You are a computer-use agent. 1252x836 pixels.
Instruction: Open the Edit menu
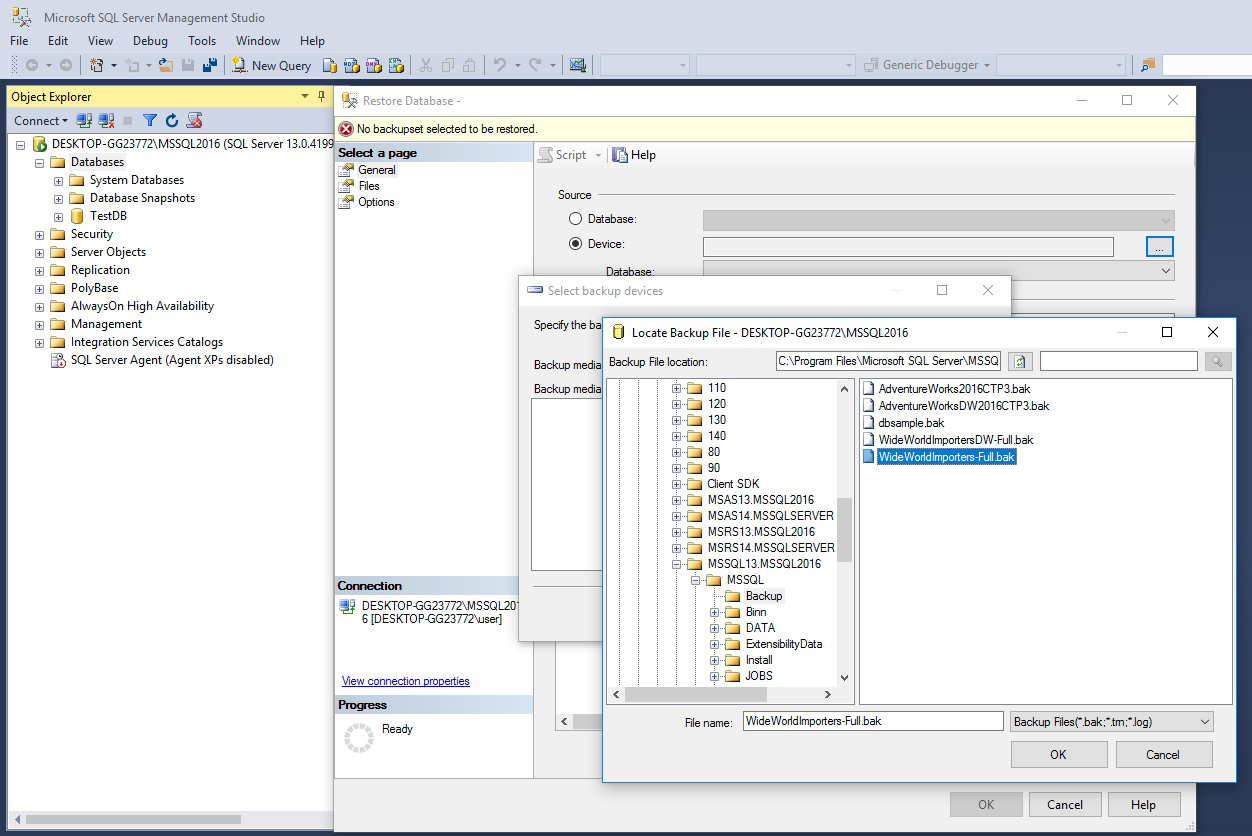click(58, 41)
